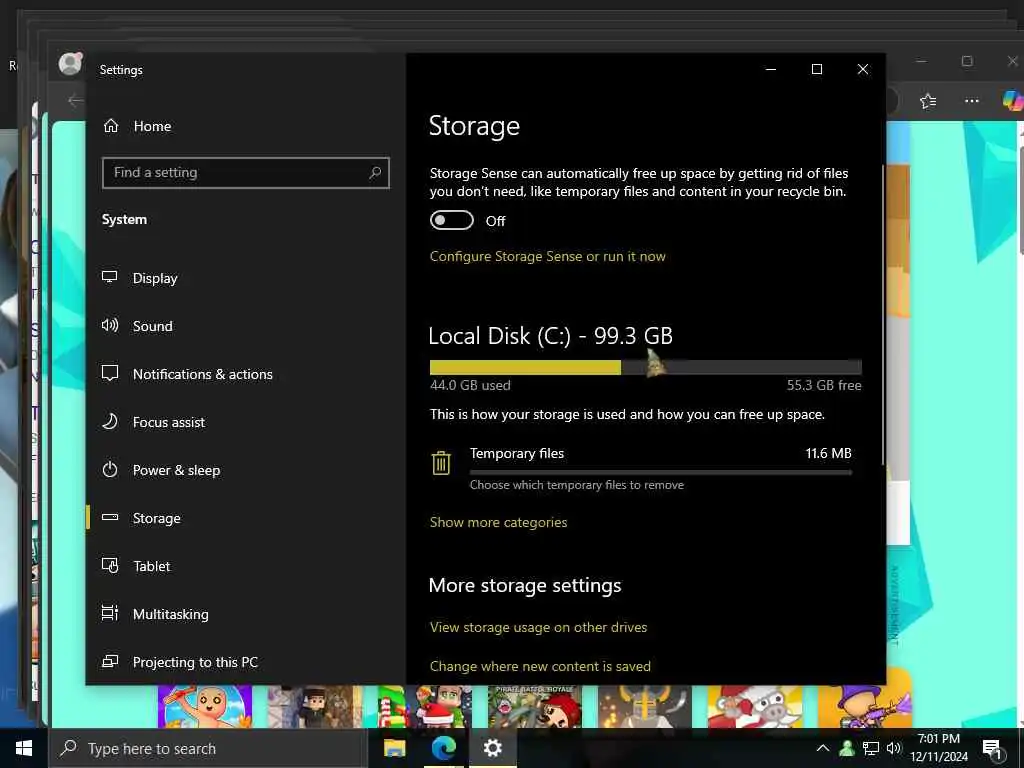The image size is (1024, 768).
Task: Open Focus assist settings
Action: point(168,422)
